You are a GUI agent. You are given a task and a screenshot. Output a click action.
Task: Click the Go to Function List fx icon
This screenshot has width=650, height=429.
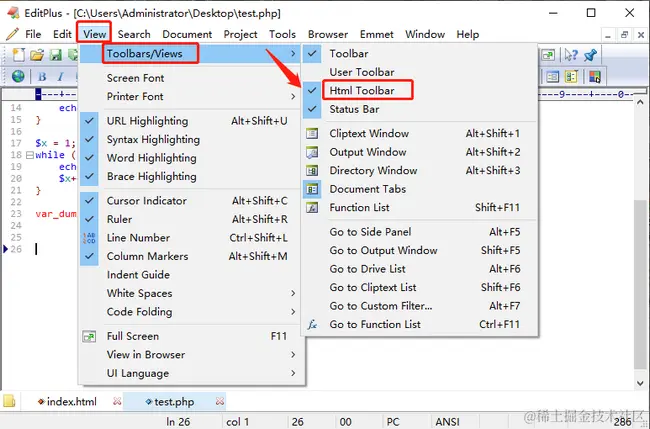click(x=312, y=325)
